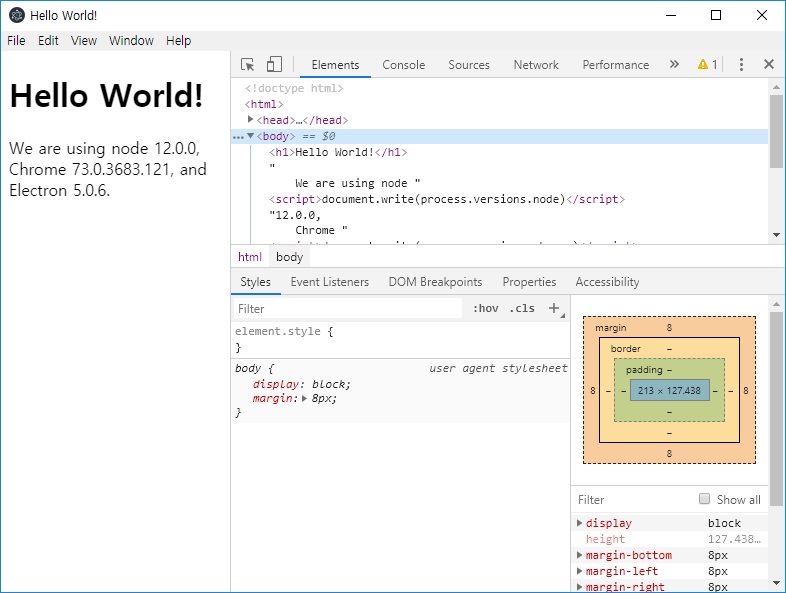Enable the Show all checkbox
Image resolution: width=786 pixels, height=593 pixels.
(x=704, y=499)
